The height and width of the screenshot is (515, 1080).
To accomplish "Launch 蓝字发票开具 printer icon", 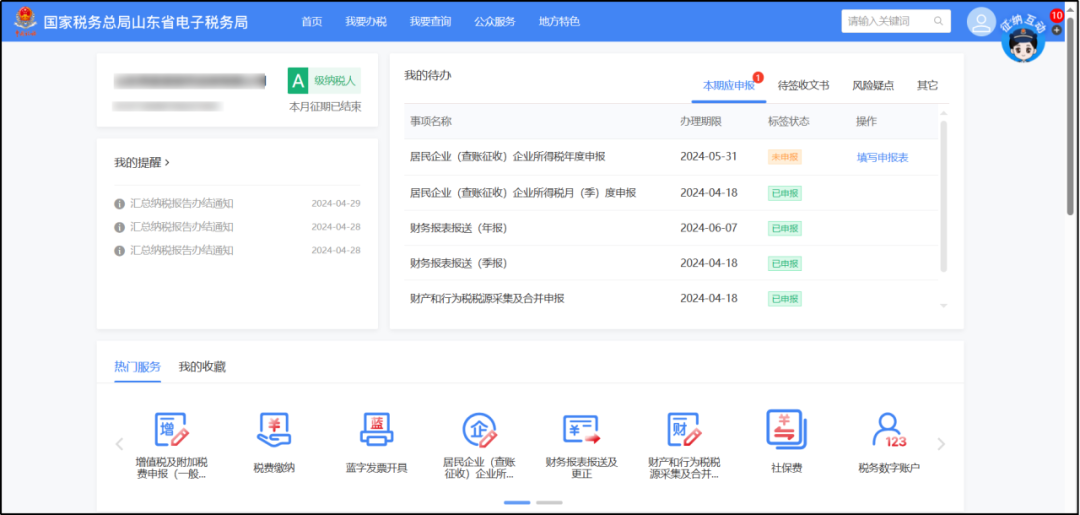I will (376, 430).
